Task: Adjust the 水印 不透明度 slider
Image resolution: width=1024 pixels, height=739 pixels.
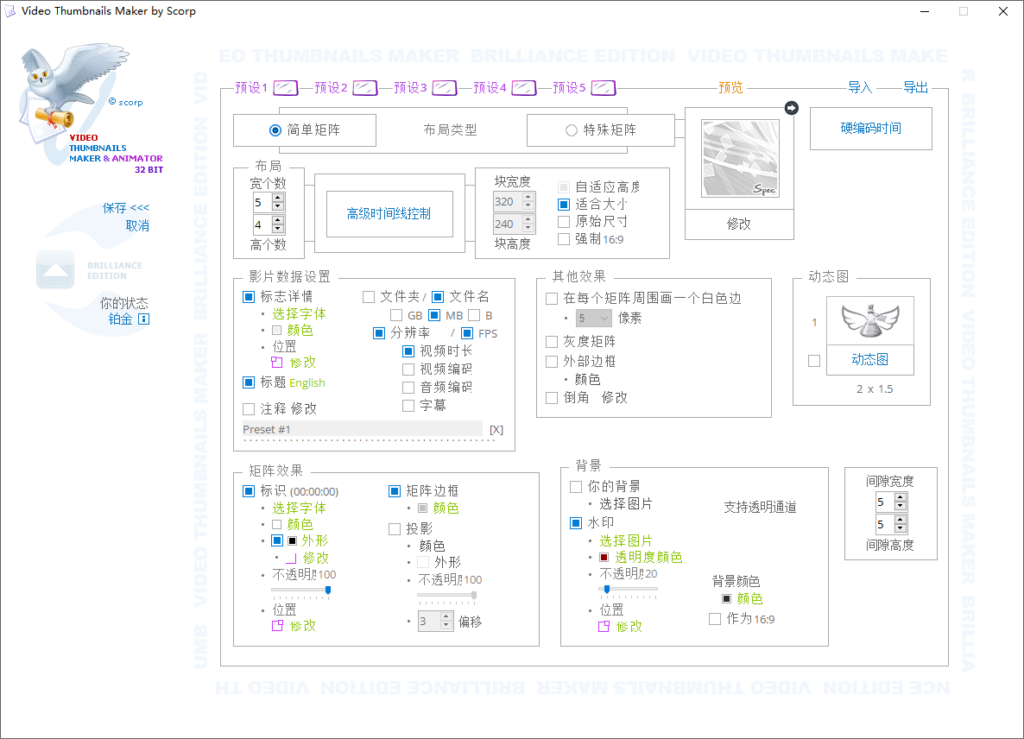Action: click(628, 590)
